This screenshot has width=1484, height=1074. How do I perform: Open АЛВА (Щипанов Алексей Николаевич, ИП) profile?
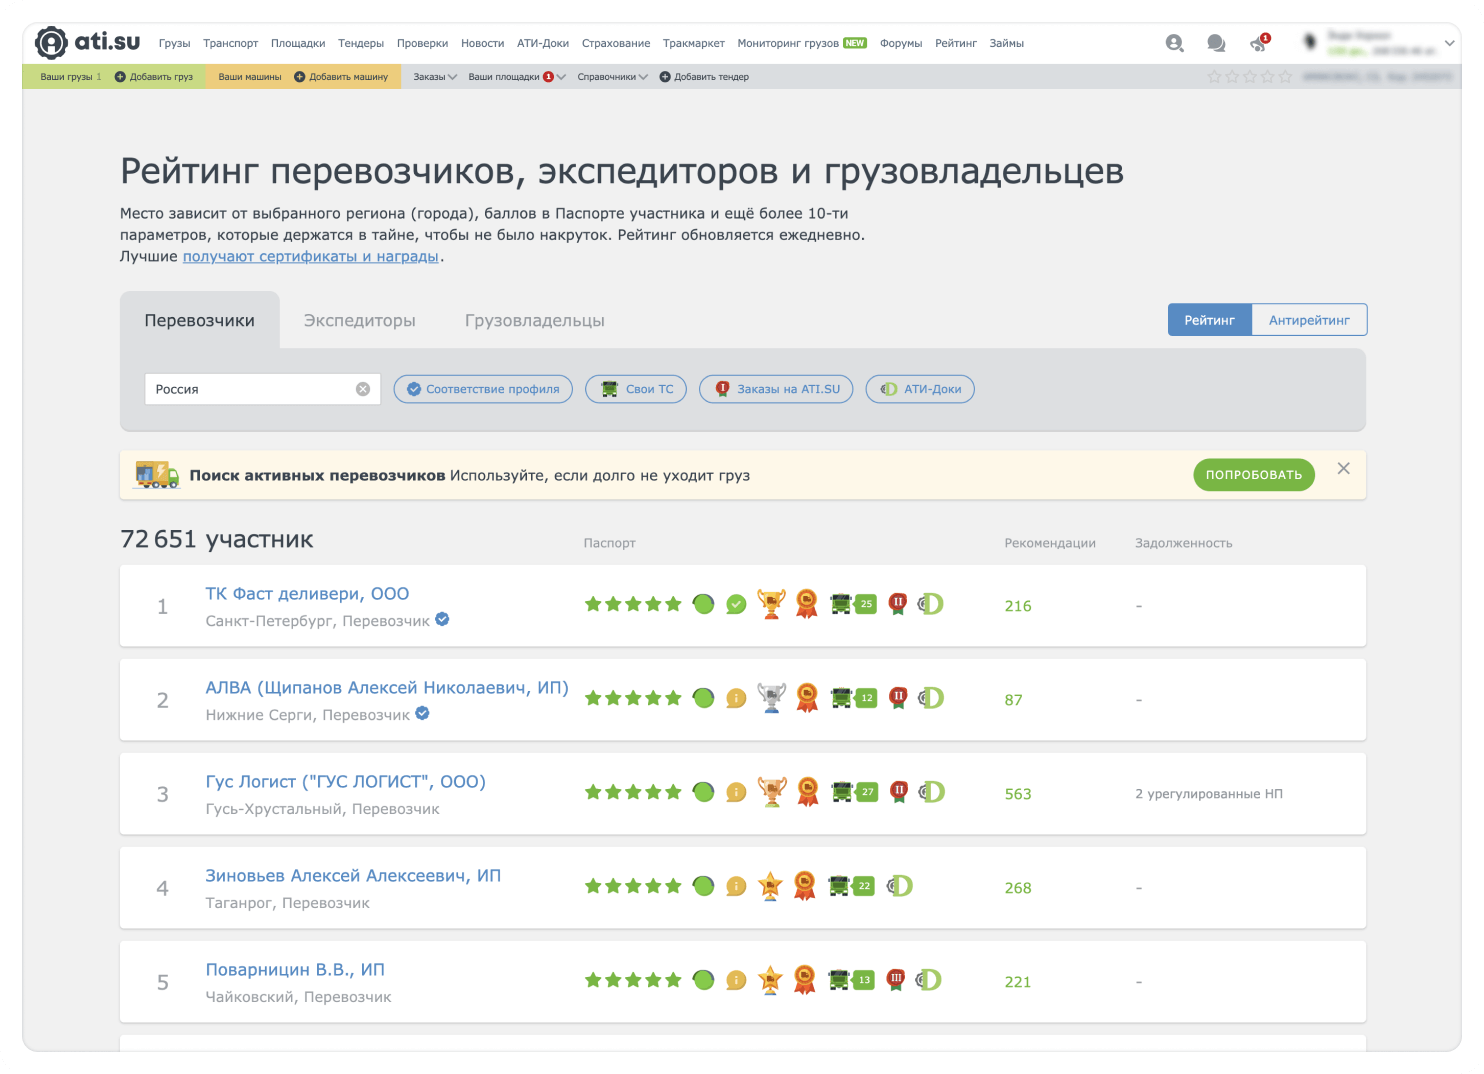(x=387, y=687)
